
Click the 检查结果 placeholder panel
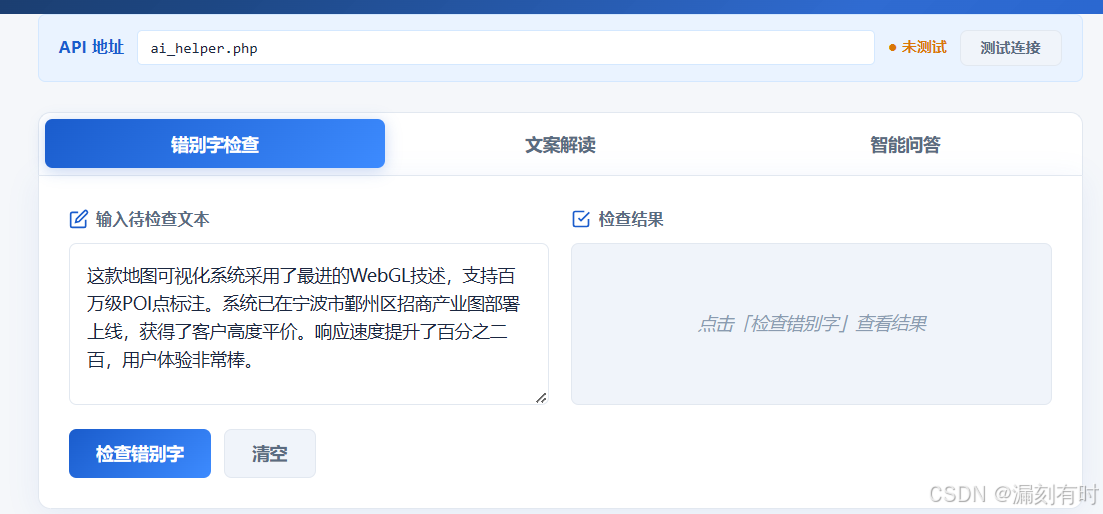pyautogui.click(x=811, y=324)
